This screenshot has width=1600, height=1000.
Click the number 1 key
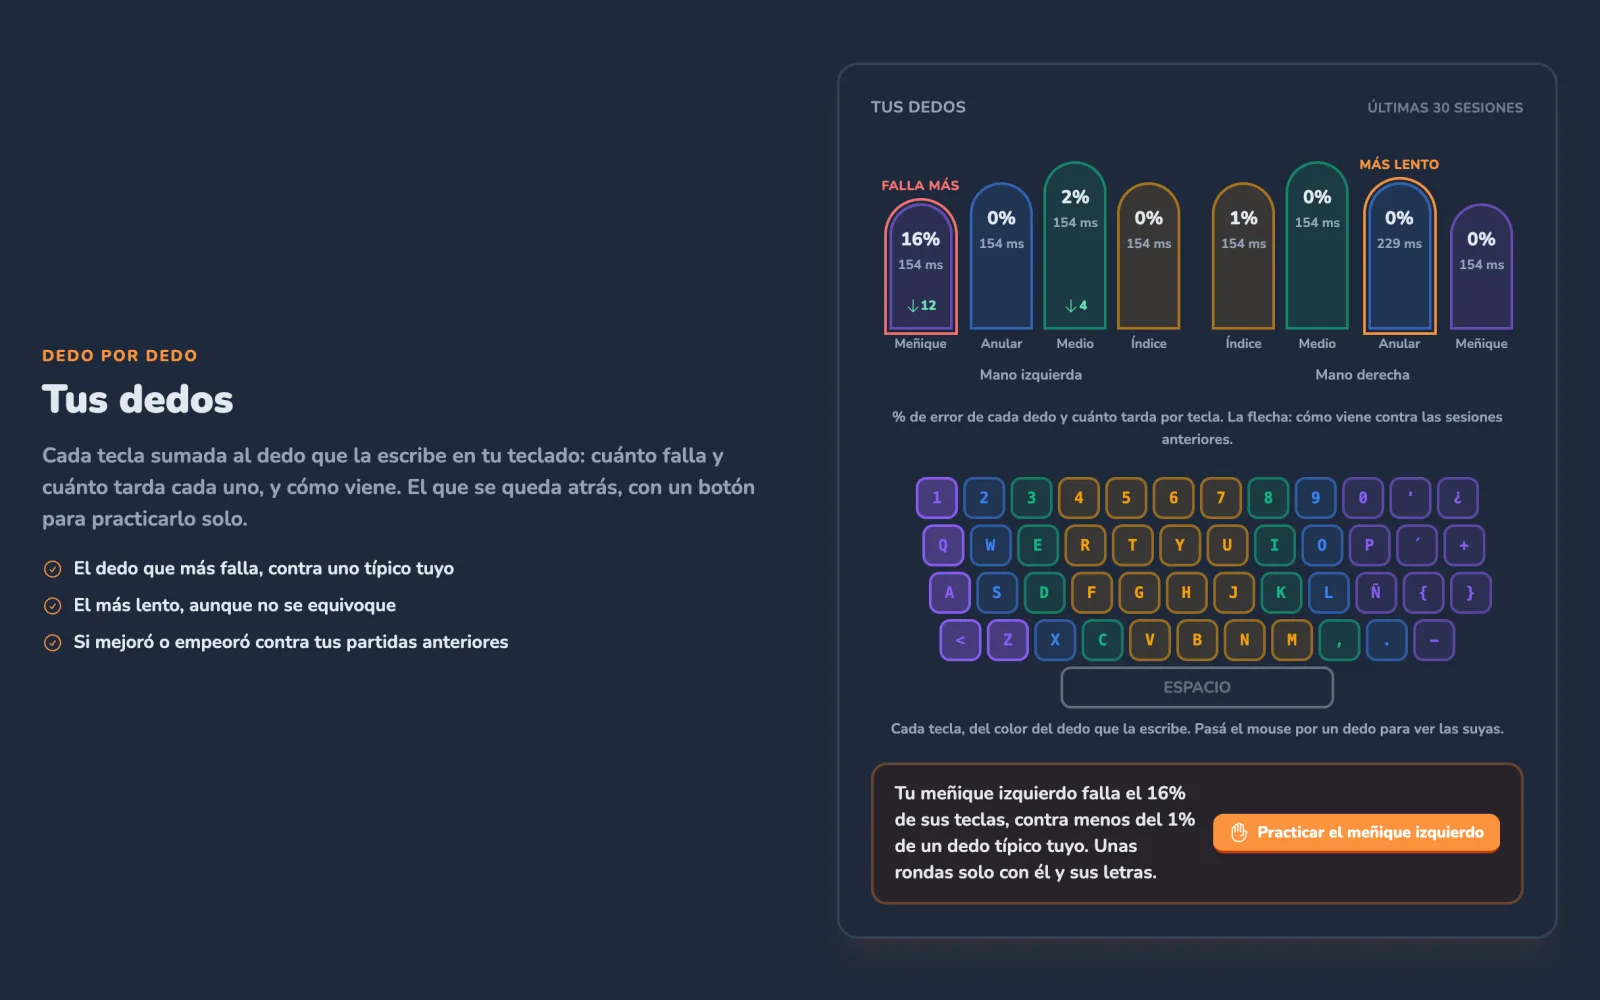pyautogui.click(x=936, y=498)
